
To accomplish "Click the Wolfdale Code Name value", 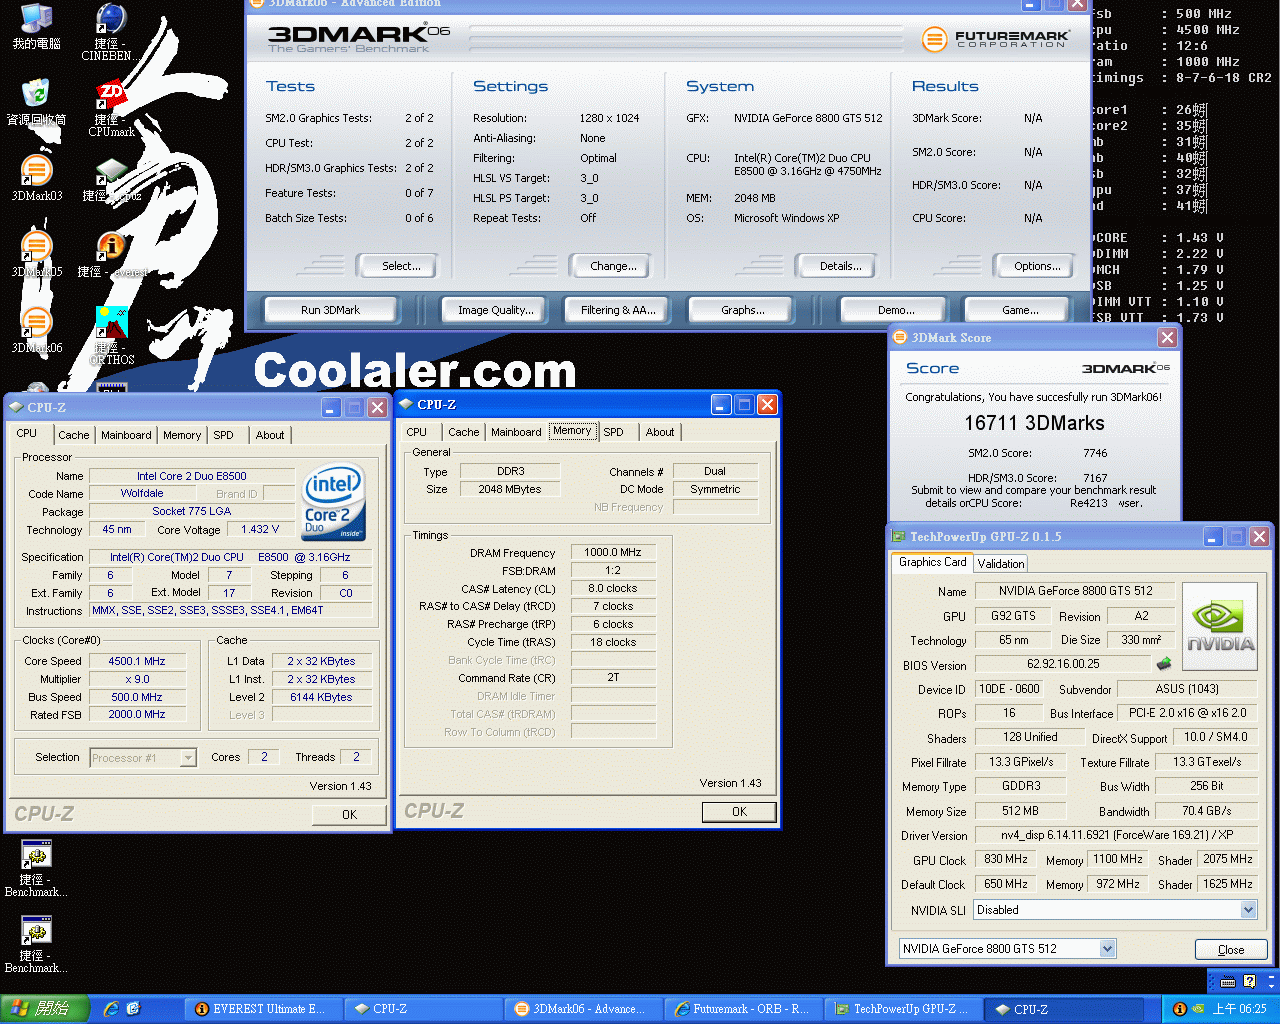I will [x=141, y=493].
